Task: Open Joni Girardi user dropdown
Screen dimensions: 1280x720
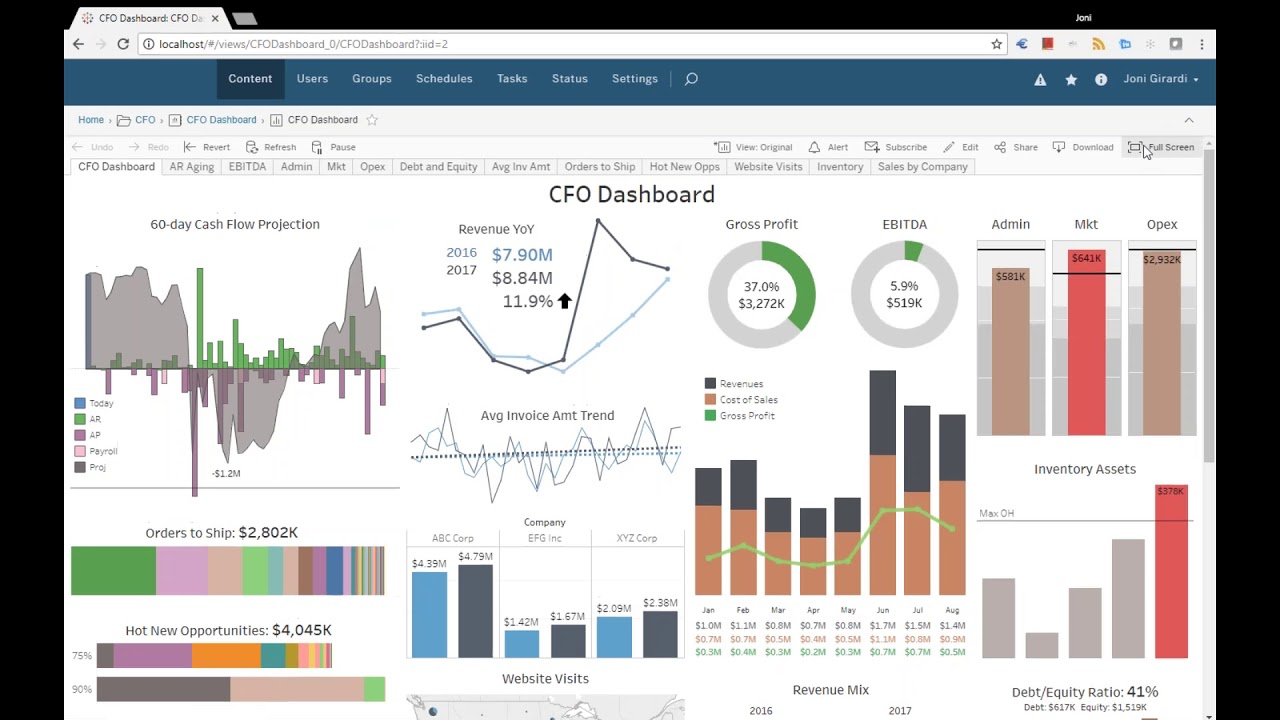Action: click(x=1160, y=79)
